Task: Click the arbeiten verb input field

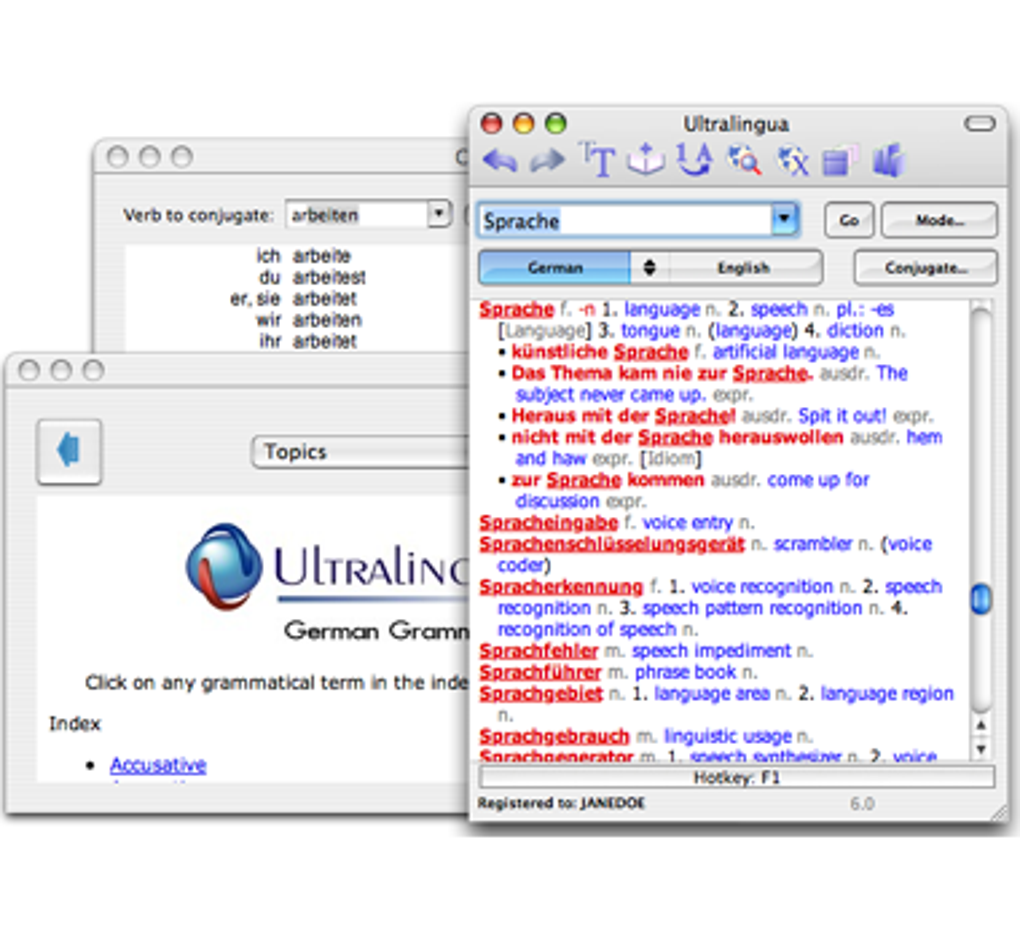Action: [356, 214]
